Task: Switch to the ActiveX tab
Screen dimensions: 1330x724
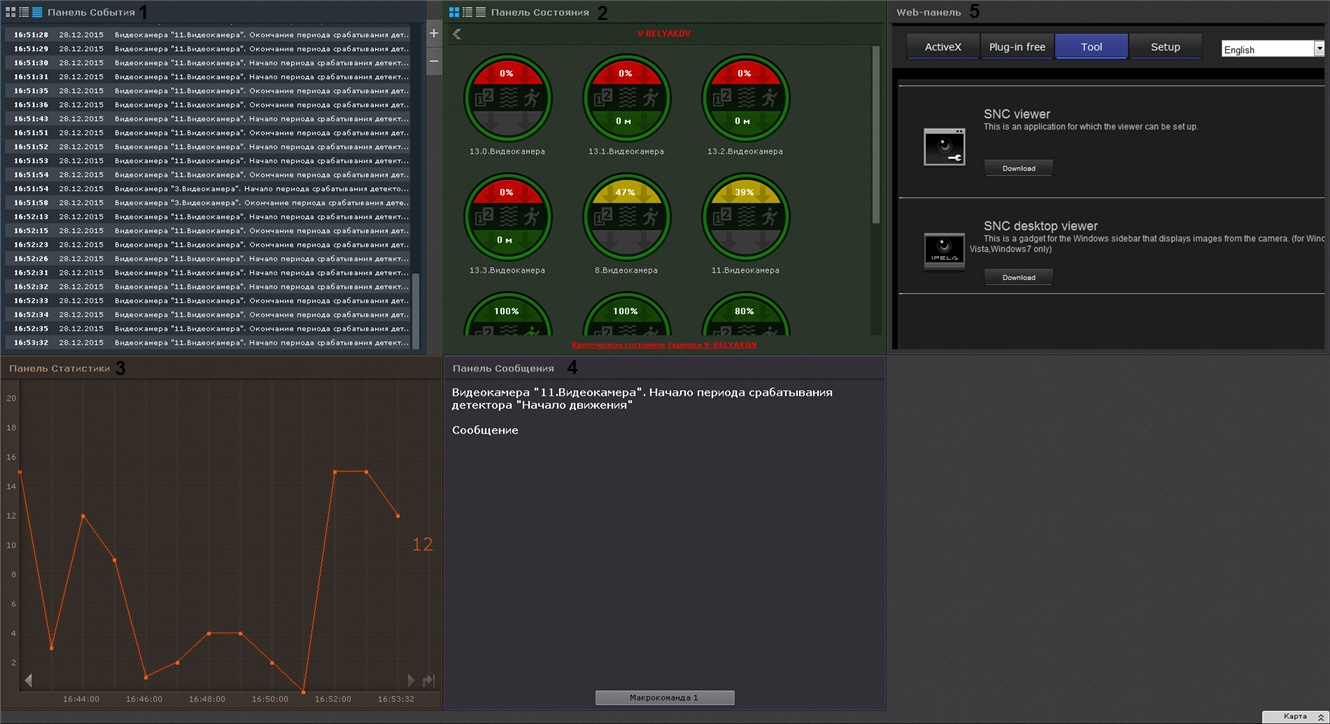Action: pos(942,47)
